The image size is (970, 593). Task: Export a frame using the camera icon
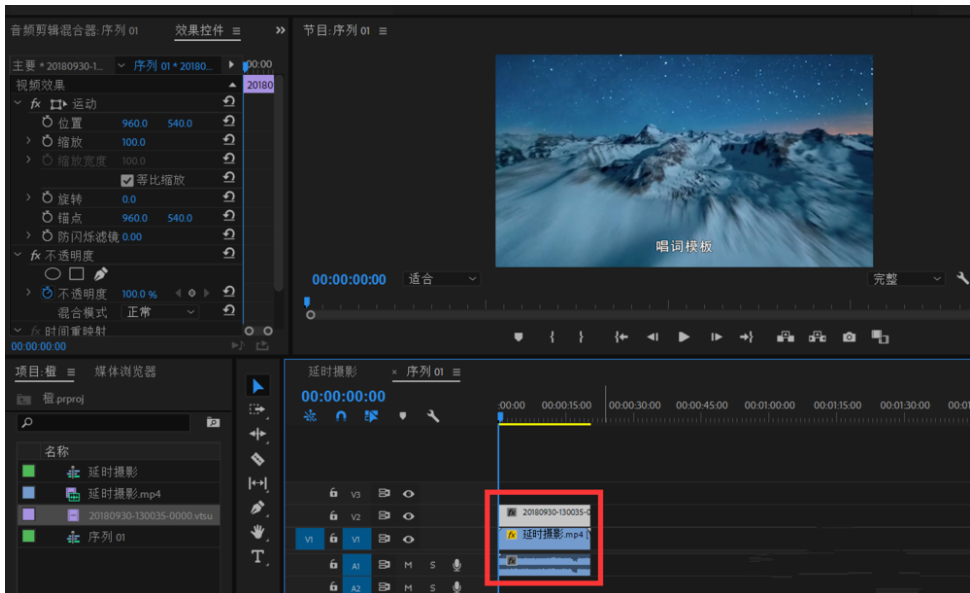849,338
